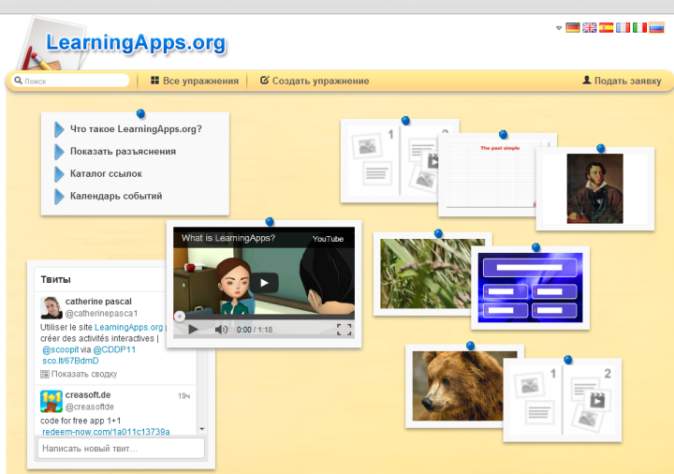Click Показать сводку expander
Screen dimensions: 674x474
[x=79, y=374]
